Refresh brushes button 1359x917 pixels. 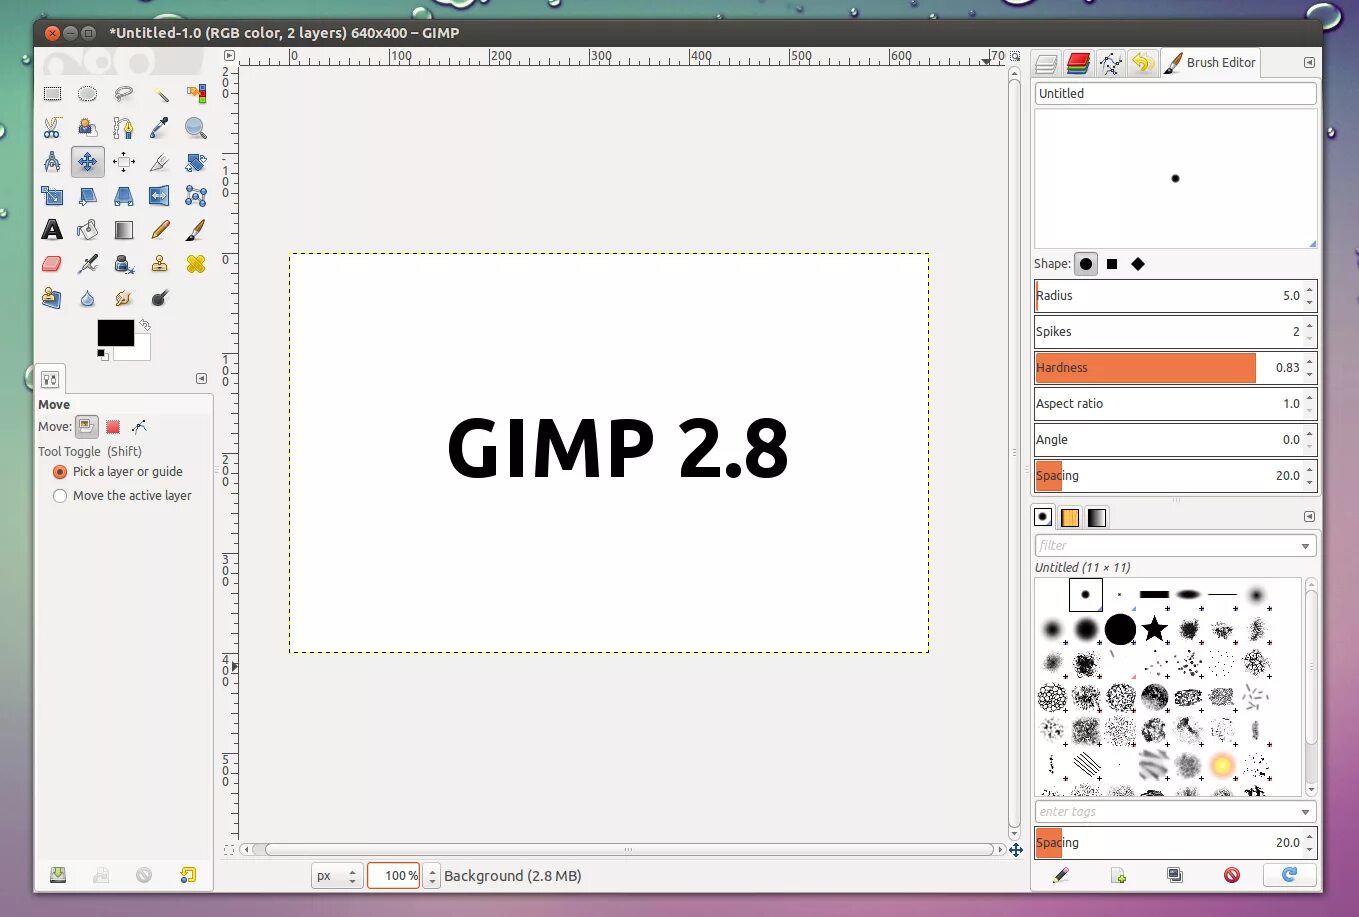tap(1289, 875)
